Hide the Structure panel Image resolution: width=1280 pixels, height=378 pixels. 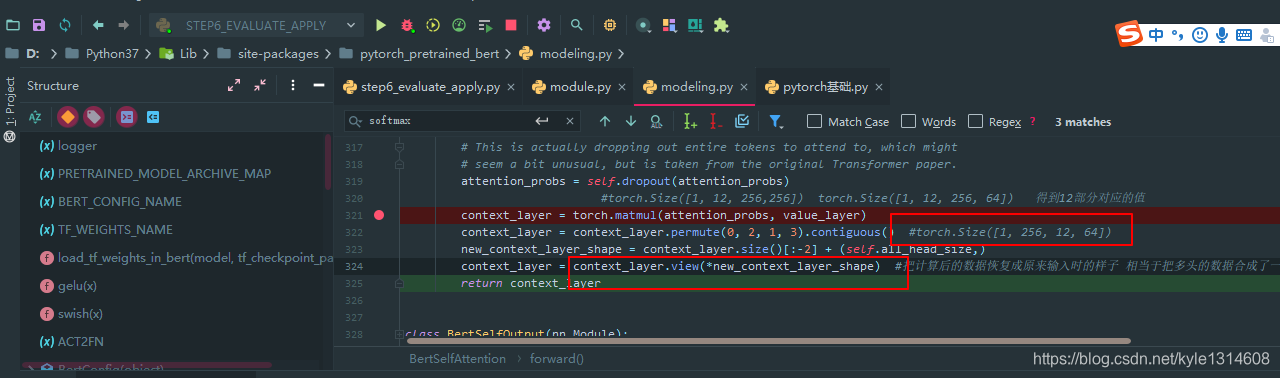pyautogui.click(x=319, y=86)
